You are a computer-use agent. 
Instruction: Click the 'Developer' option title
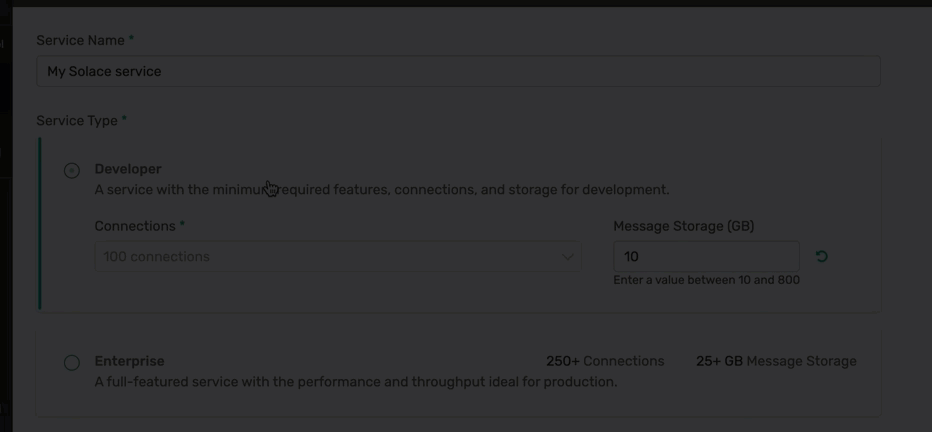[x=128, y=169]
